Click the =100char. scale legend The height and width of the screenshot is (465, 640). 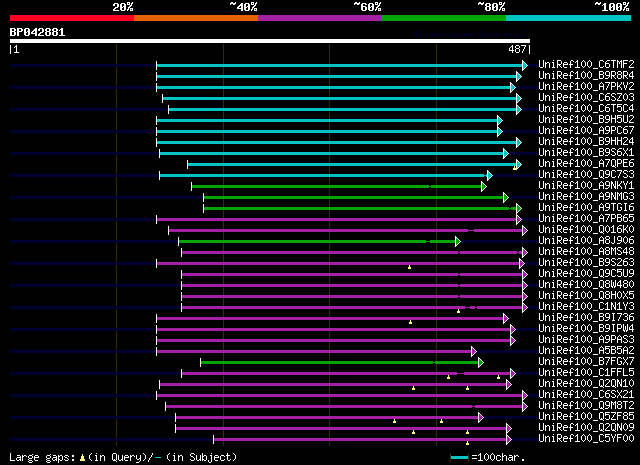pos(488,457)
